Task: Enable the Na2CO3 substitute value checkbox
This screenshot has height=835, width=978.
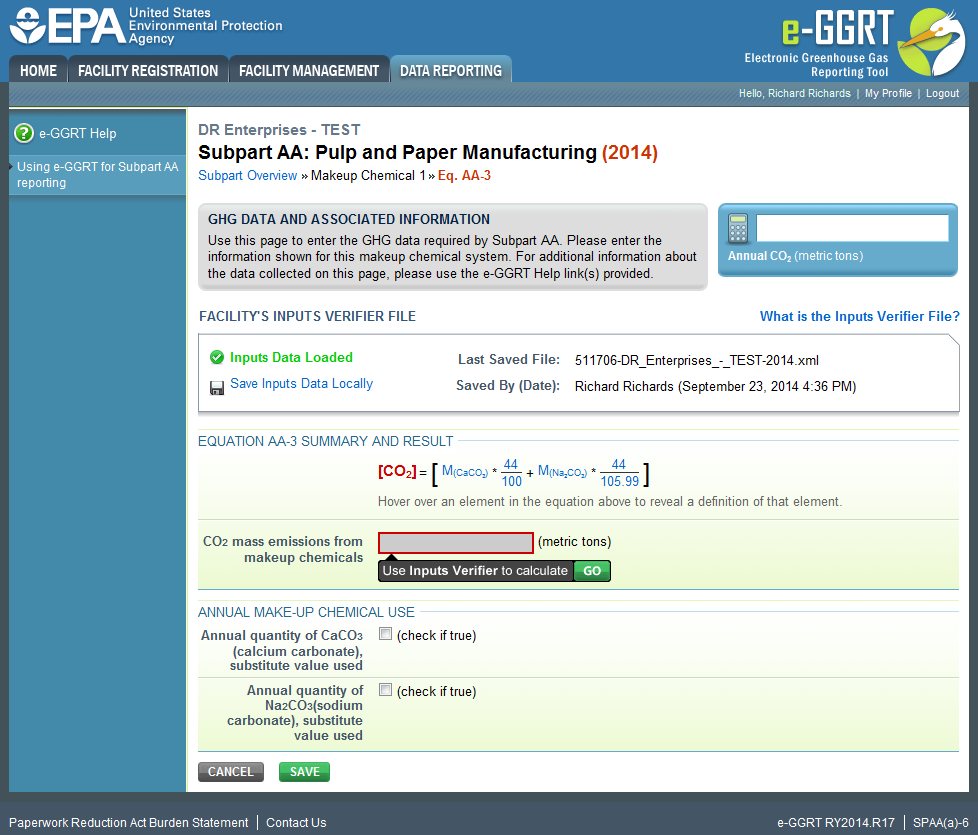Action: tap(385, 689)
